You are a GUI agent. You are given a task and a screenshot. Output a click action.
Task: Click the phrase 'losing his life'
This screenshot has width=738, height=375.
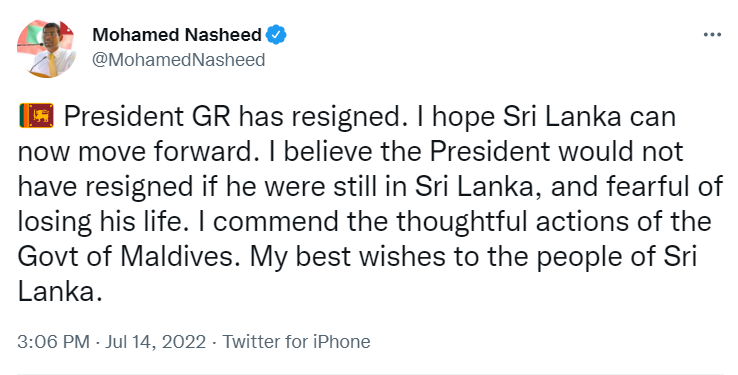100,222
